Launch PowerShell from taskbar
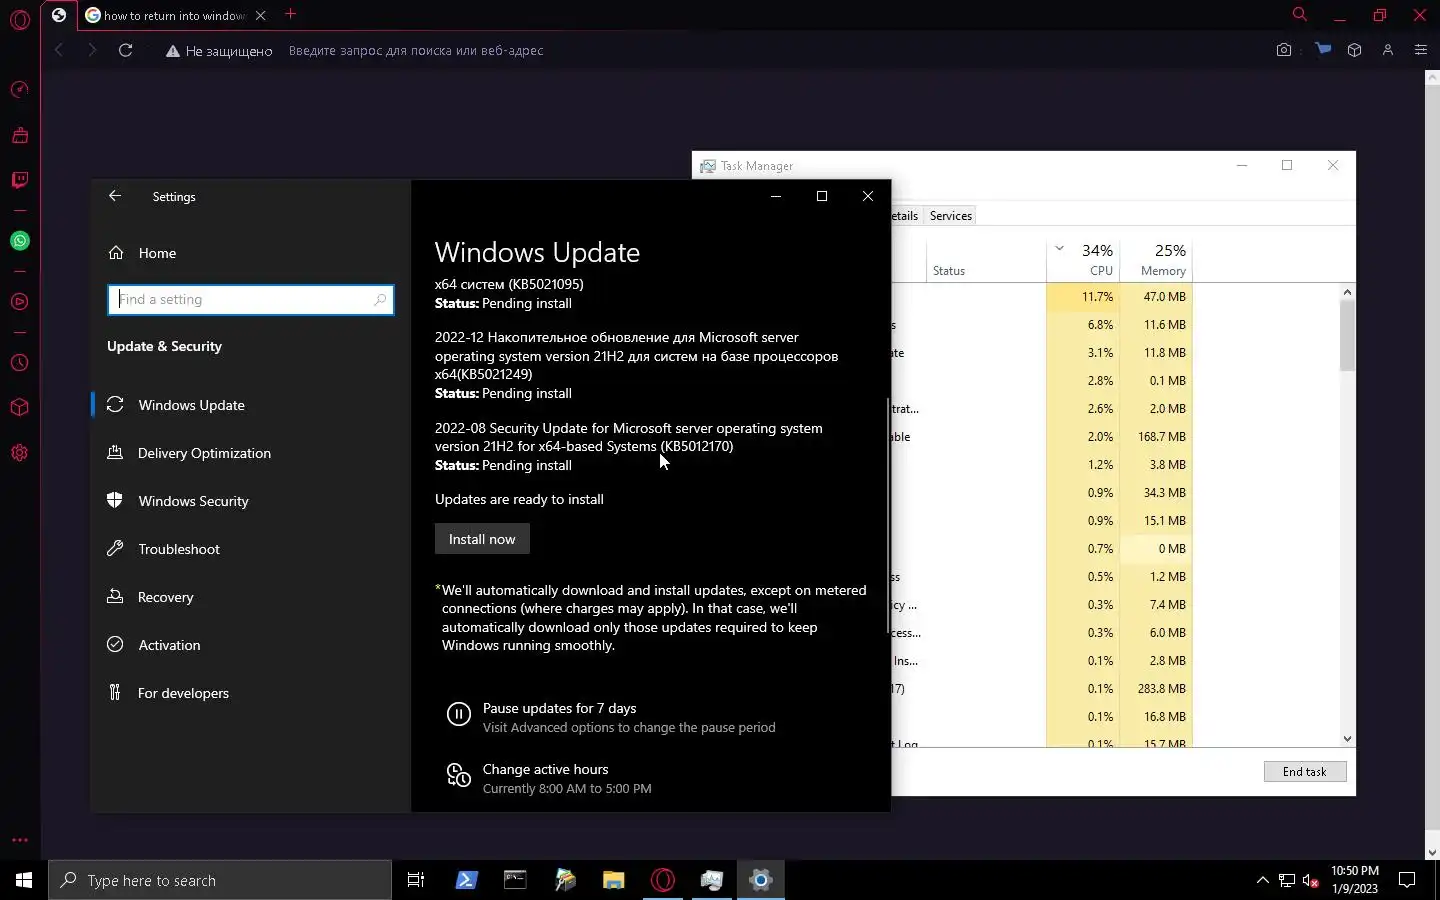 (466, 880)
